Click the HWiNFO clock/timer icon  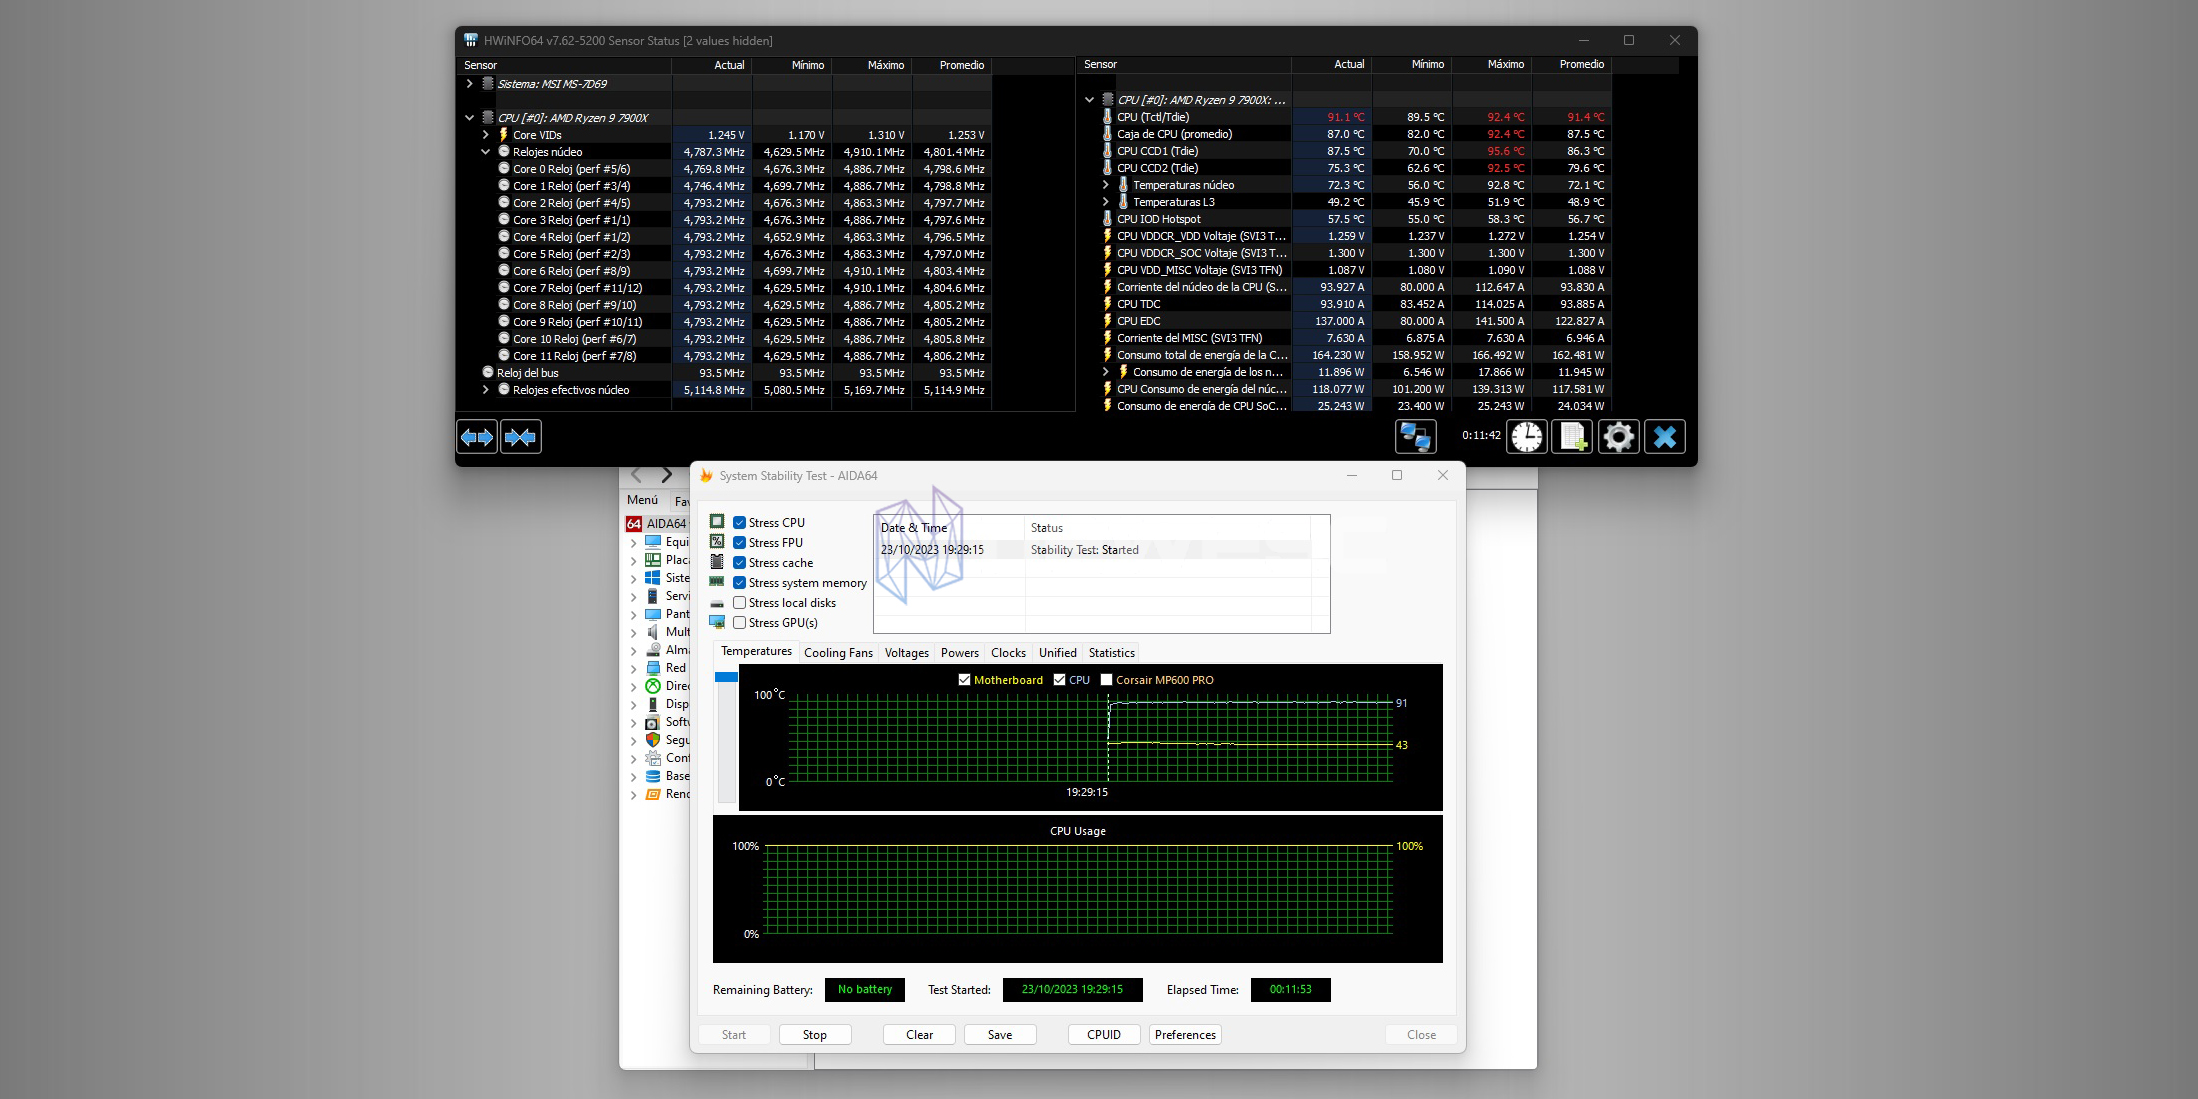1527,436
